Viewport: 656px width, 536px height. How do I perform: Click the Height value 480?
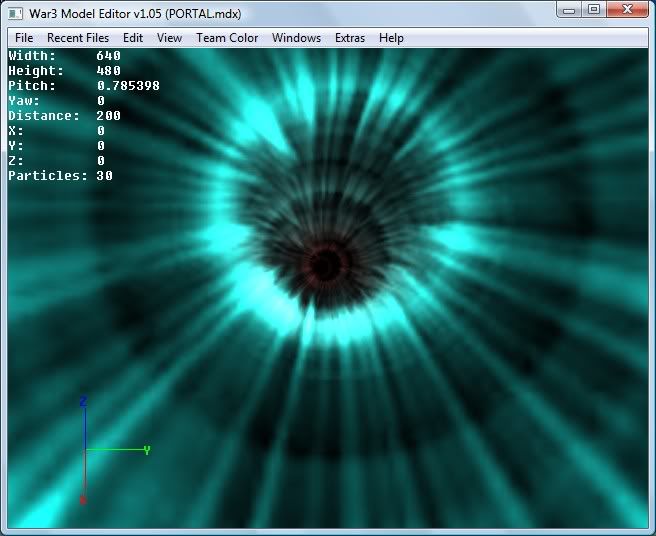pos(108,71)
